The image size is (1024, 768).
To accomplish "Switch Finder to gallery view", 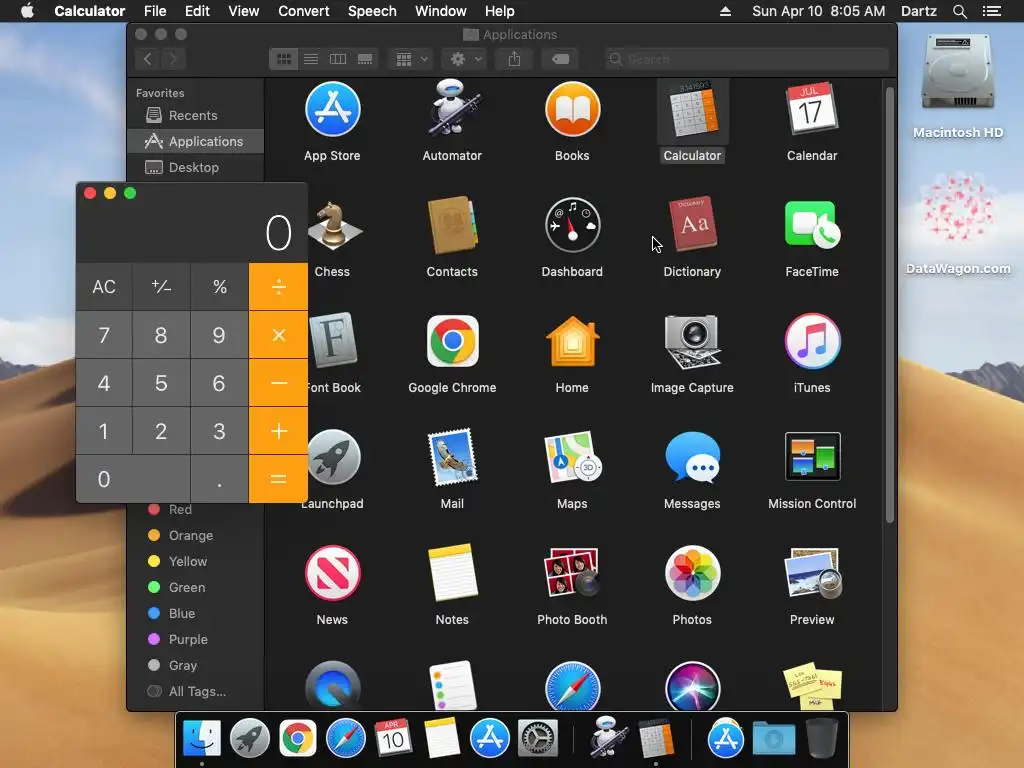I will coord(365,59).
